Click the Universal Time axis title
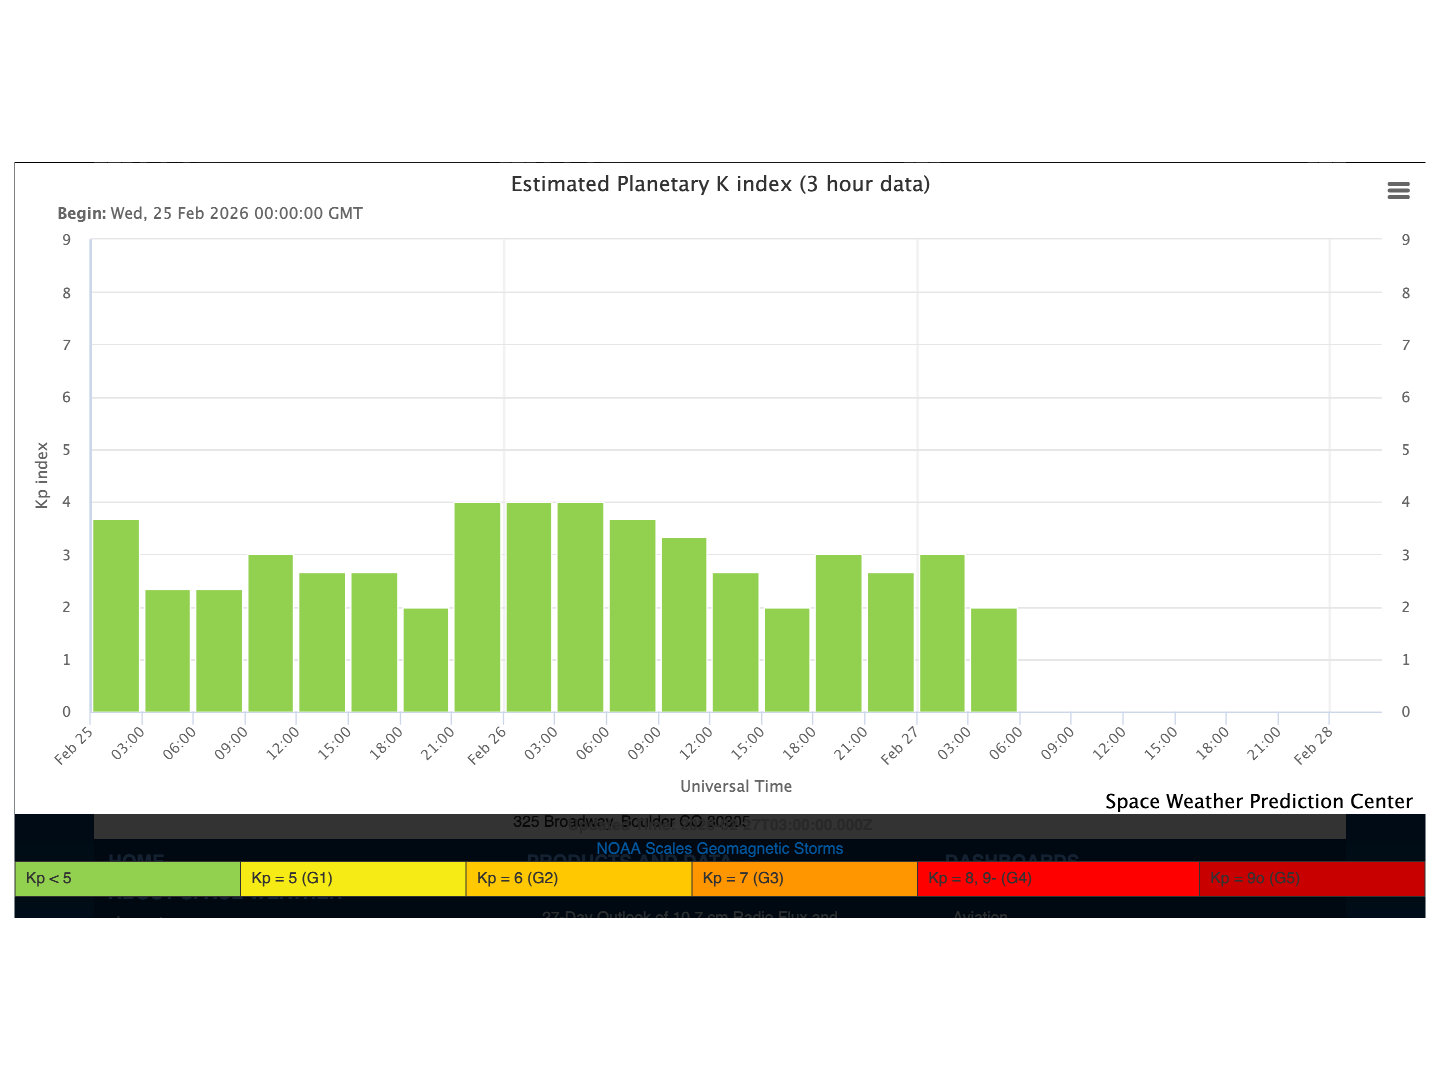The width and height of the screenshot is (1440, 1080). click(x=736, y=786)
